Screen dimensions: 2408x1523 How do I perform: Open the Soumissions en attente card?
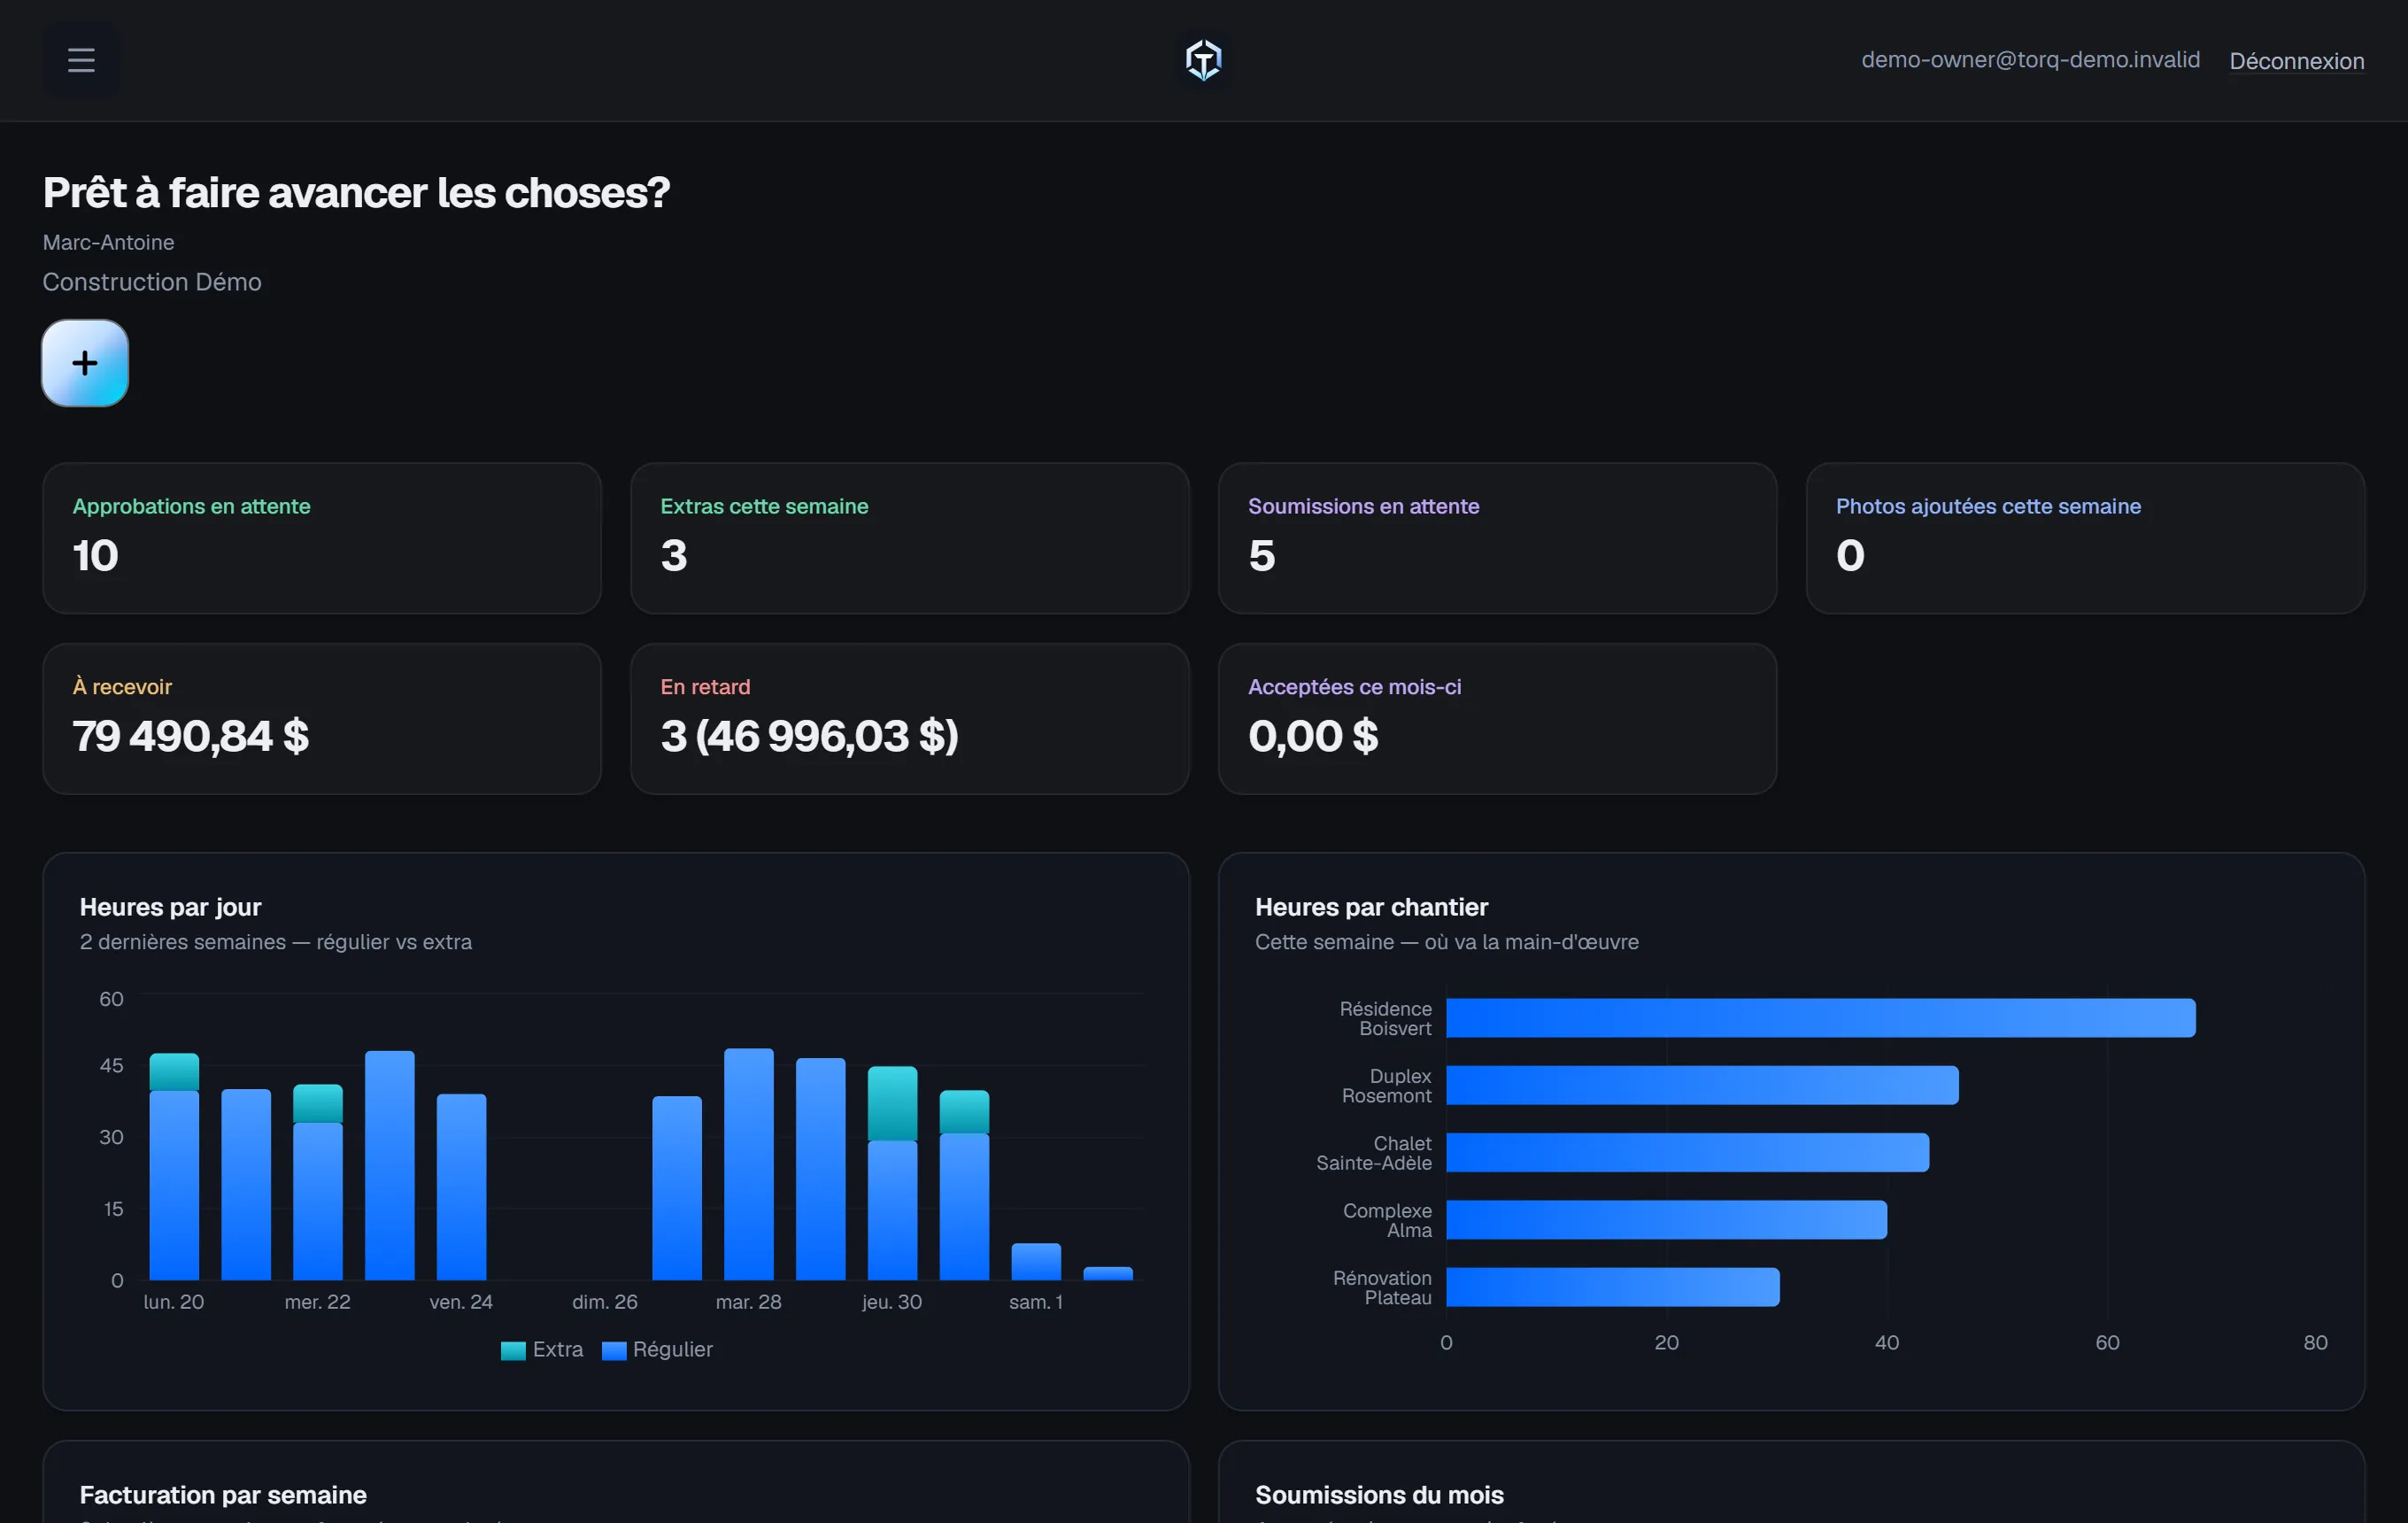click(x=1497, y=538)
